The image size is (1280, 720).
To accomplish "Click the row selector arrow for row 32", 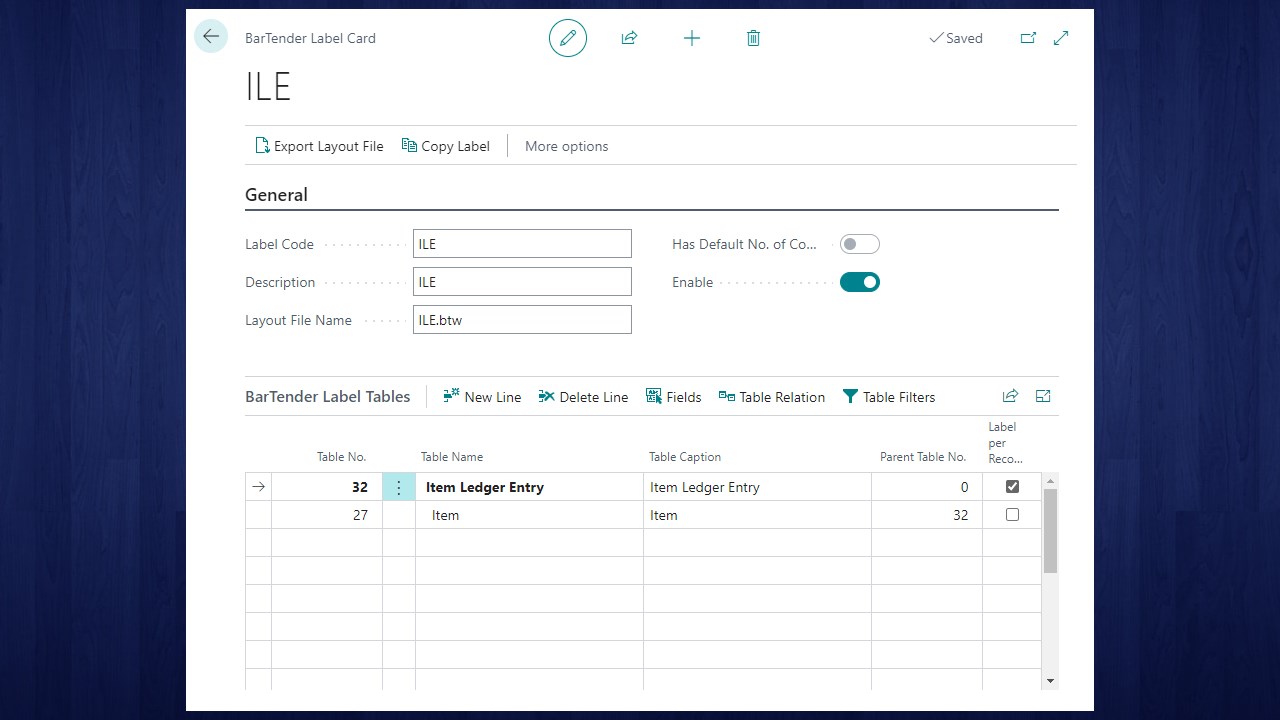I will point(258,487).
